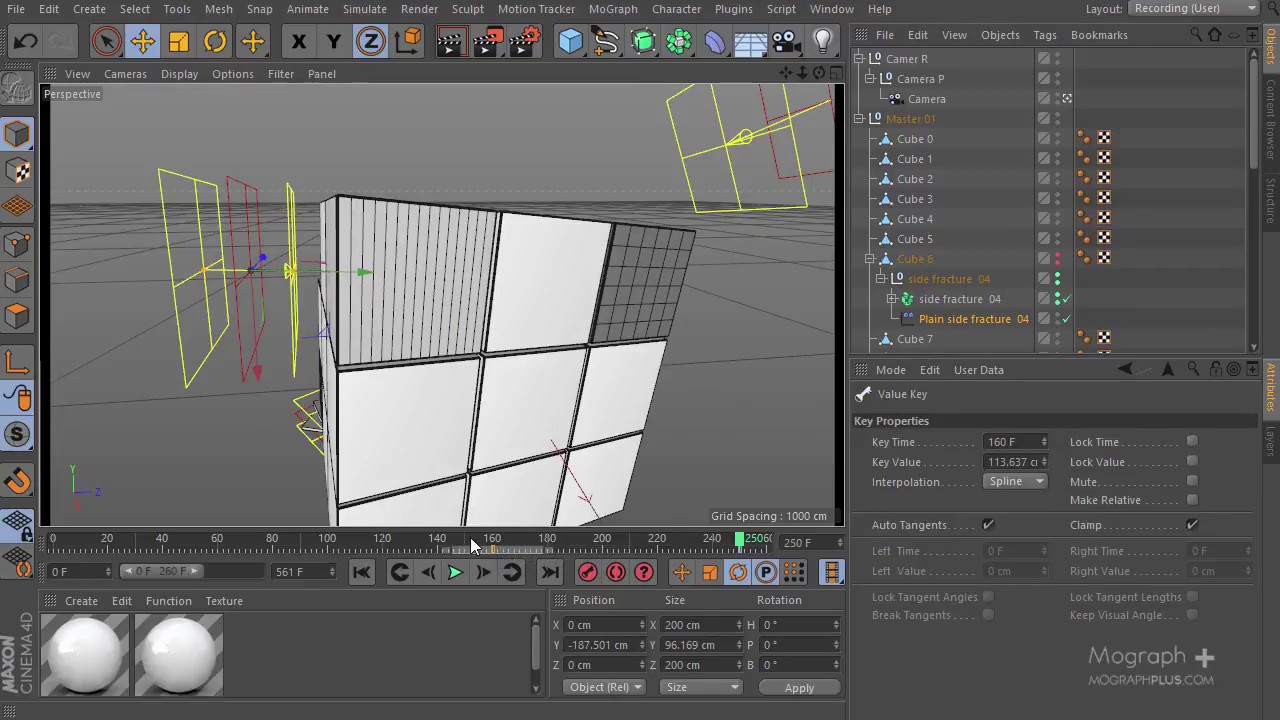The image size is (1280, 720).
Task: Collapse the Cube 6 tree node
Action: click(x=871, y=259)
